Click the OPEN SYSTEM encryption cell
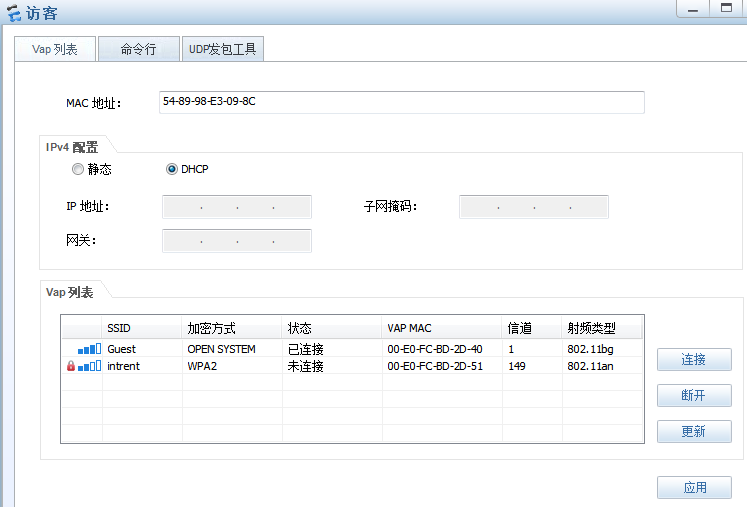 pyautogui.click(x=232, y=349)
